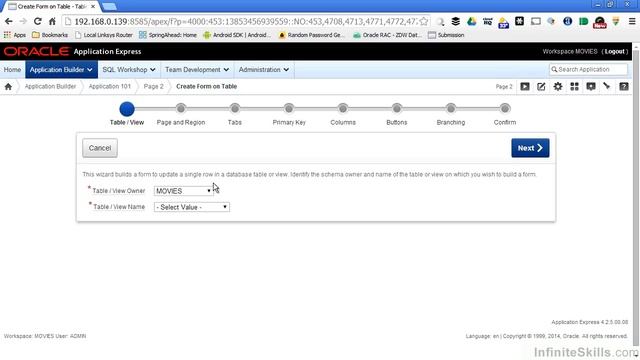Open the Chrome hamburger menu
The height and width of the screenshot is (360, 640).
click(x=632, y=21)
